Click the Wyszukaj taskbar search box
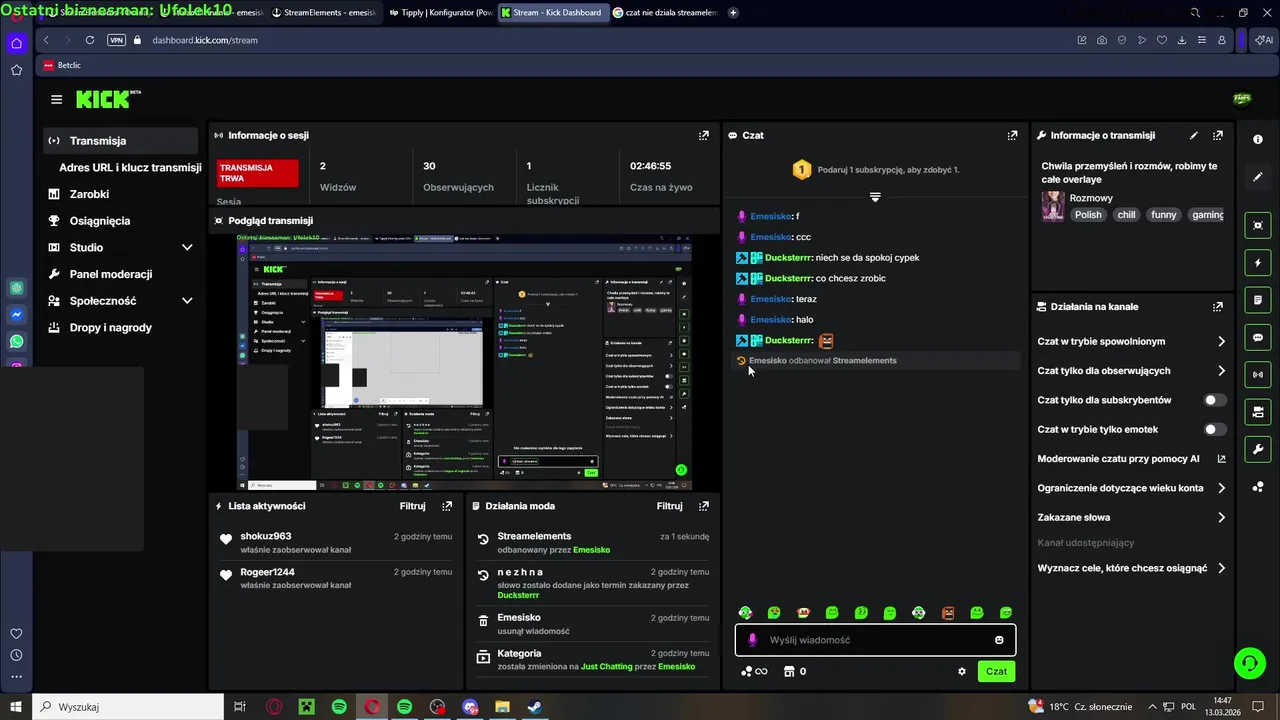The height and width of the screenshot is (720, 1280). pyautogui.click(x=128, y=707)
